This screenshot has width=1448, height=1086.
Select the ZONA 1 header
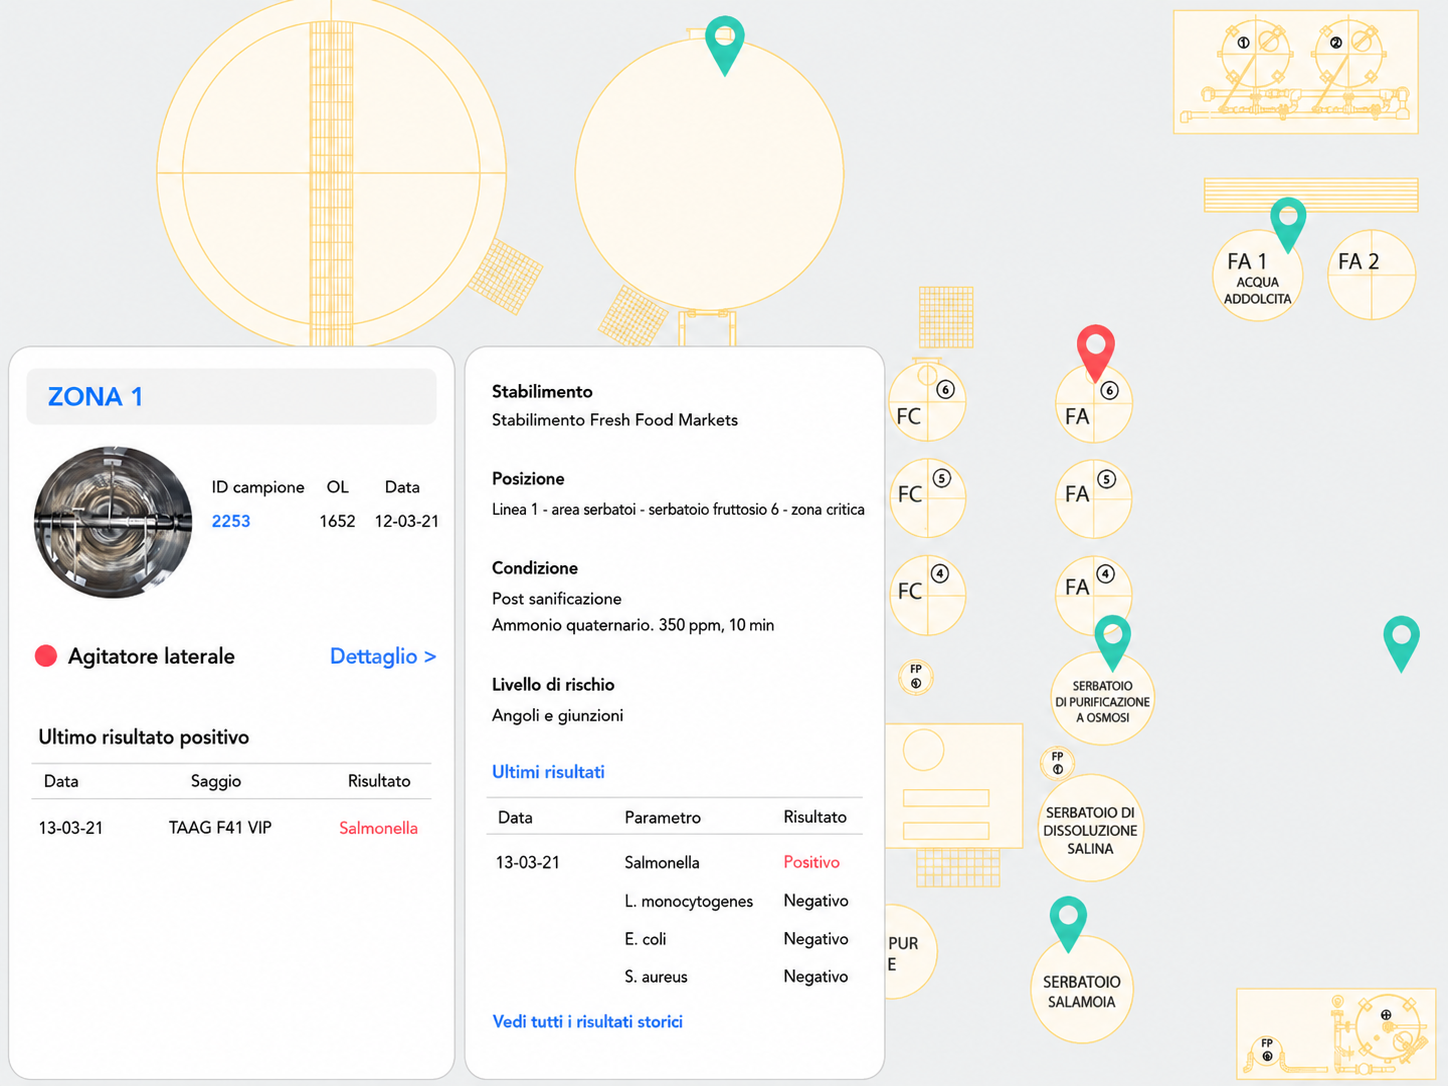point(231,396)
